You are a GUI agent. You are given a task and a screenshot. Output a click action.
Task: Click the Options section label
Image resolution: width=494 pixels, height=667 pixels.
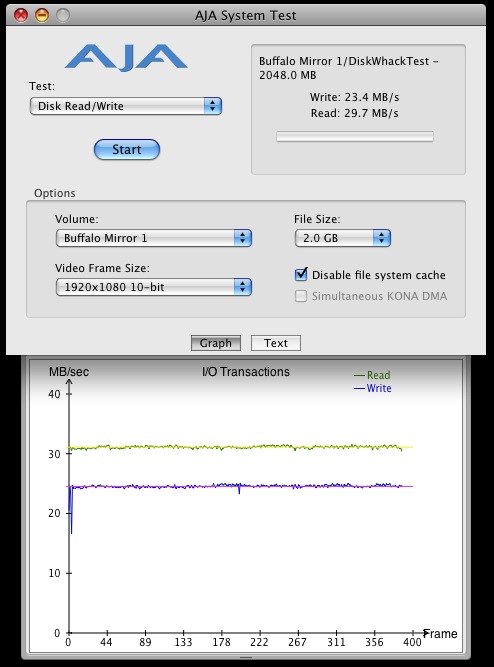[55, 193]
